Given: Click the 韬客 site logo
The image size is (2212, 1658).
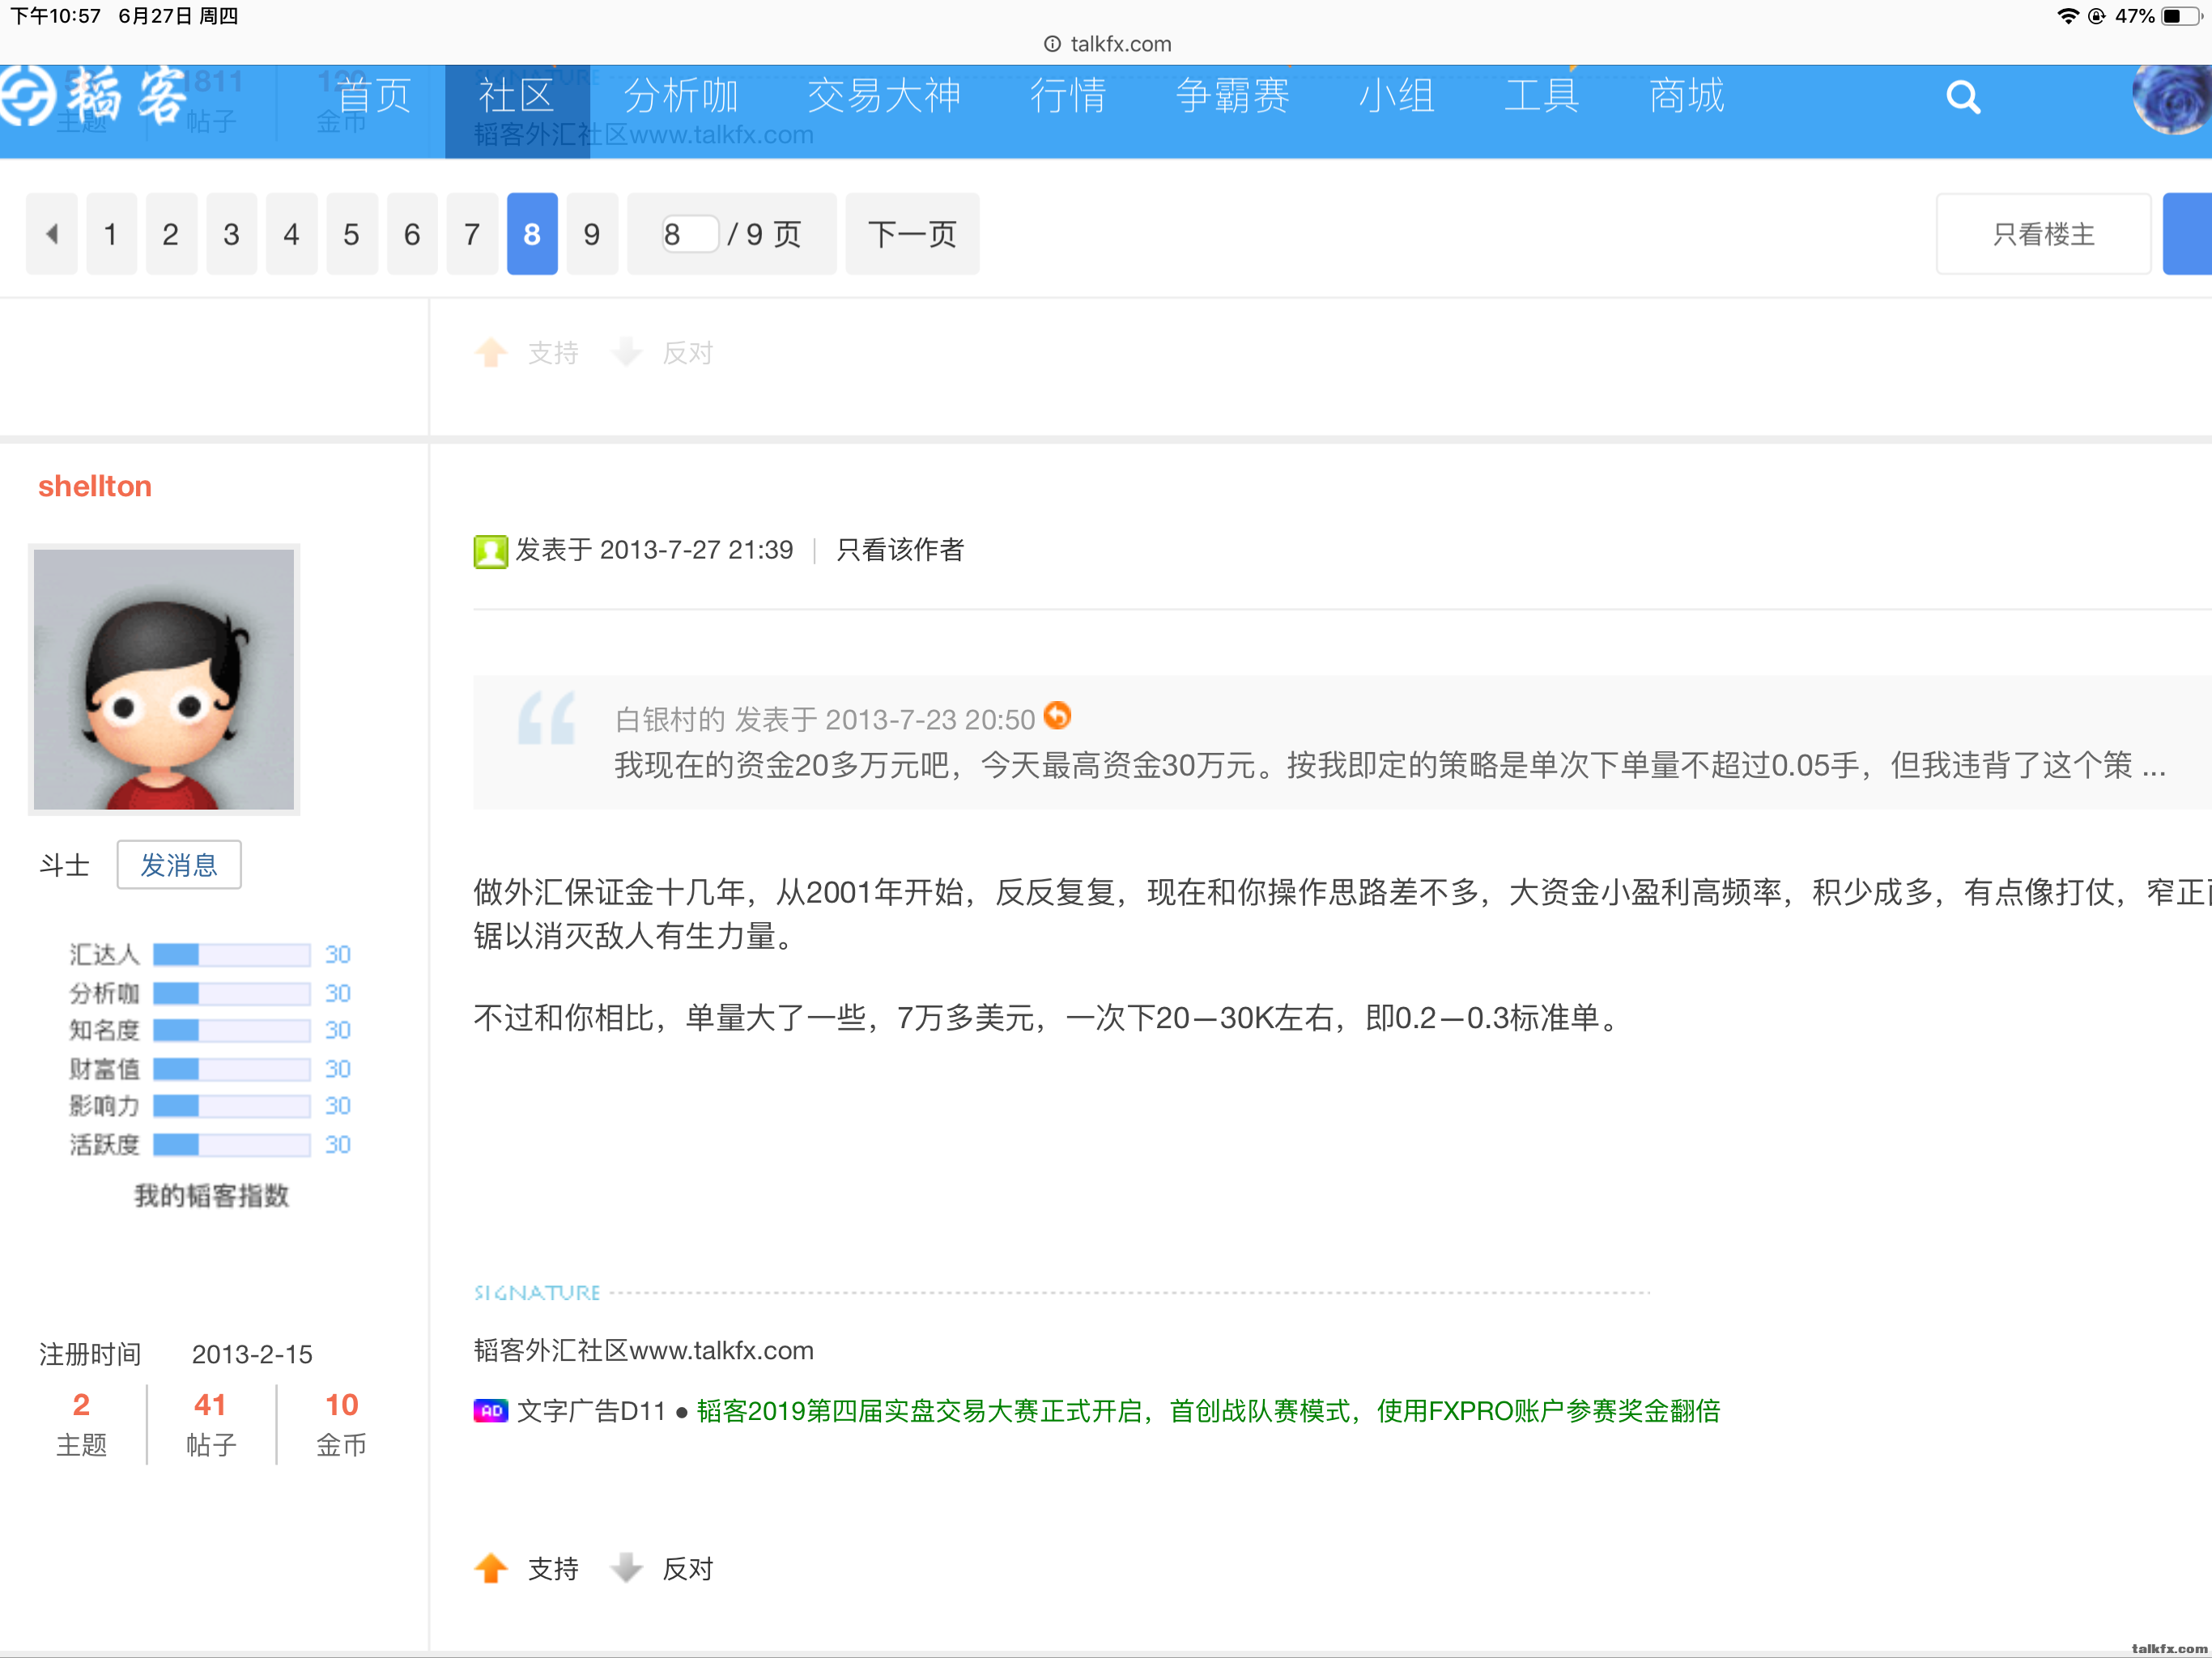Looking at the screenshot, I should pyautogui.click(x=95, y=97).
